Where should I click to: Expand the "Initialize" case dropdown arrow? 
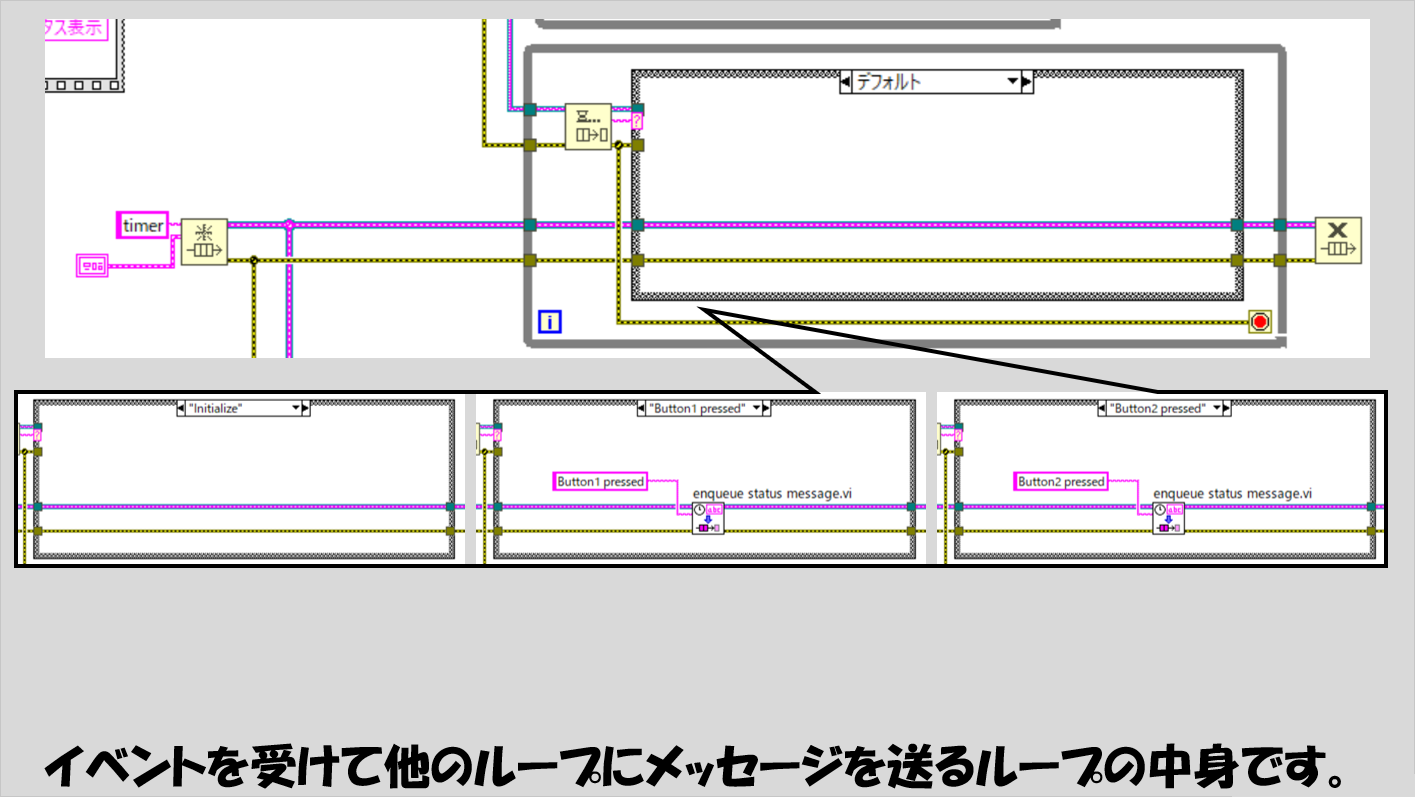(295, 409)
